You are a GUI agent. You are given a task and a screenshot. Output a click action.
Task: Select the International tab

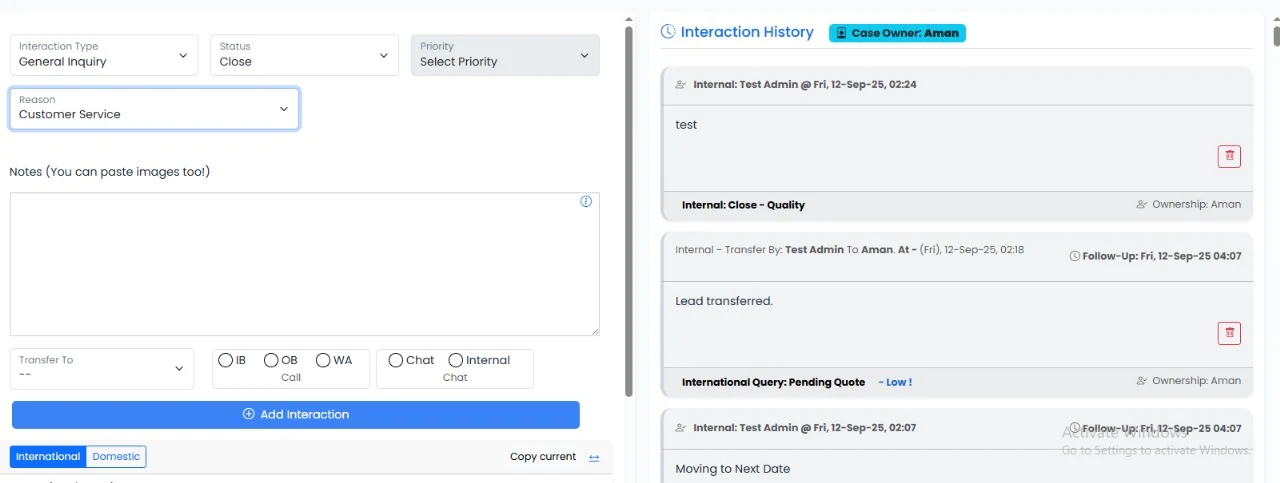48,457
